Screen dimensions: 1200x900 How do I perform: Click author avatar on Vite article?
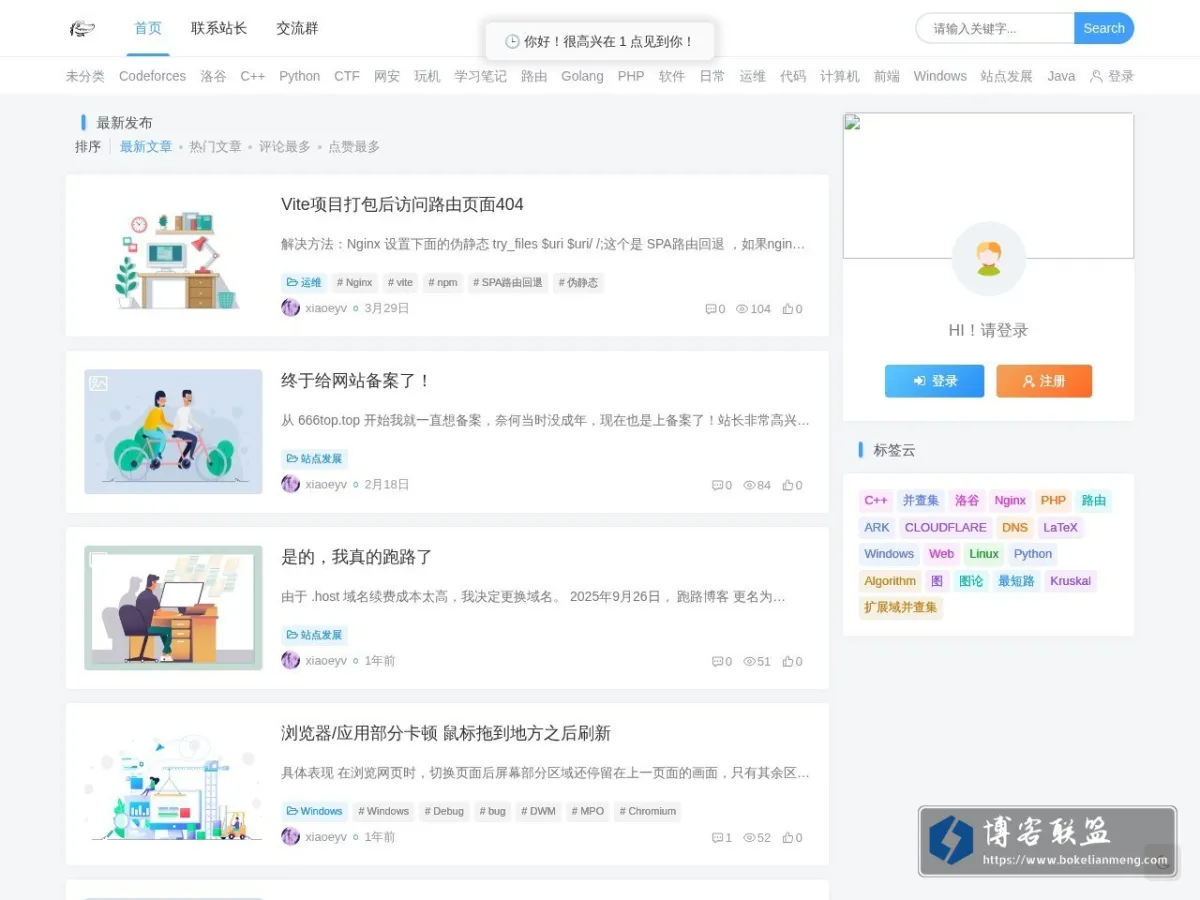click(290, 308)
